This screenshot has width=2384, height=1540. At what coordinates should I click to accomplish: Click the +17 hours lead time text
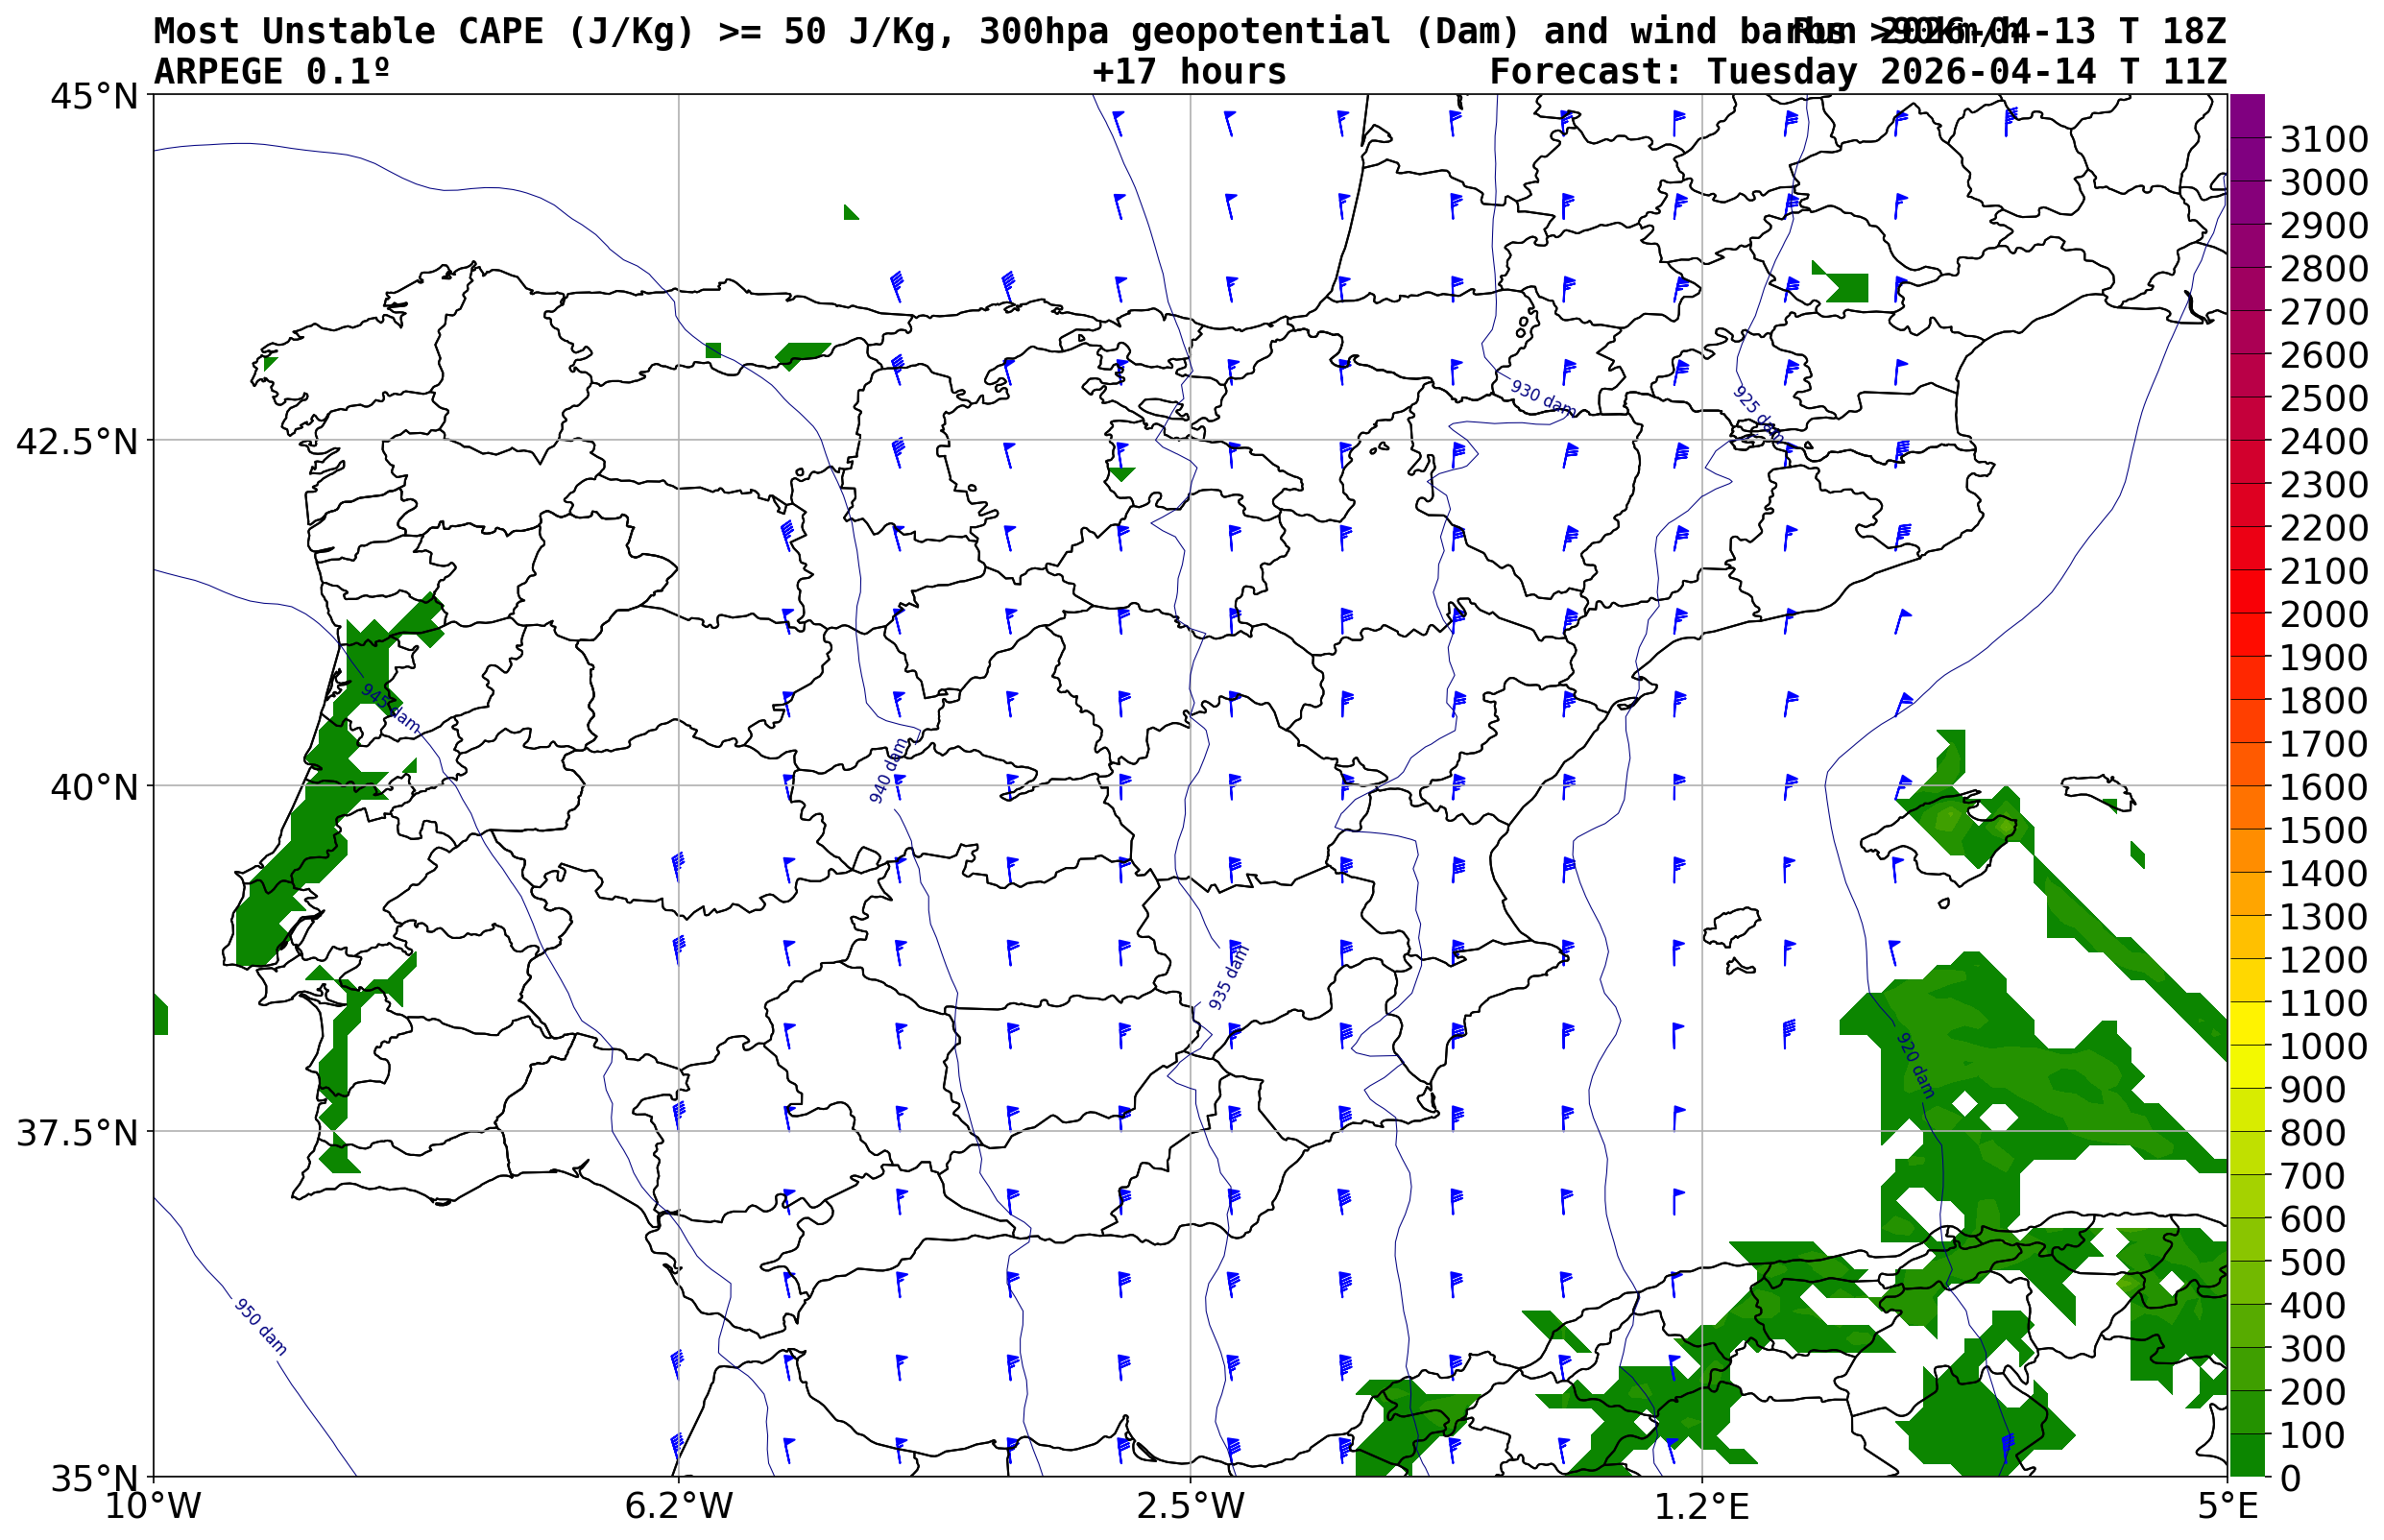1189,72
